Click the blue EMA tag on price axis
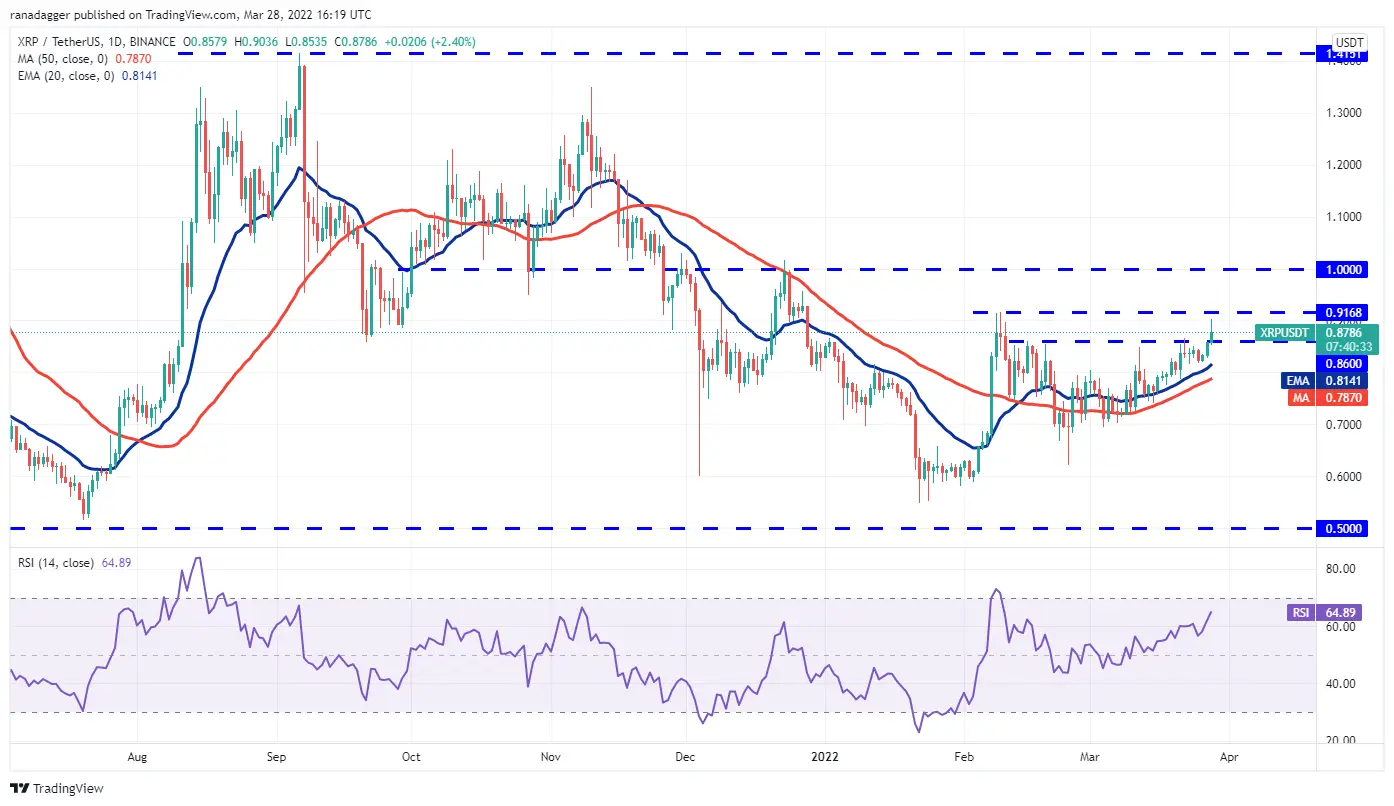Viewport: 1394px width, 806px height. tap(1300, 380)
